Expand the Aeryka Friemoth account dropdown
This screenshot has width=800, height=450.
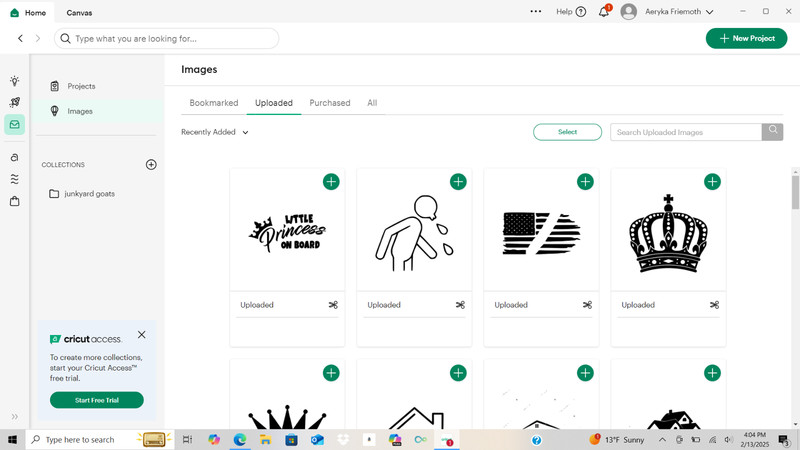(679, 11)
